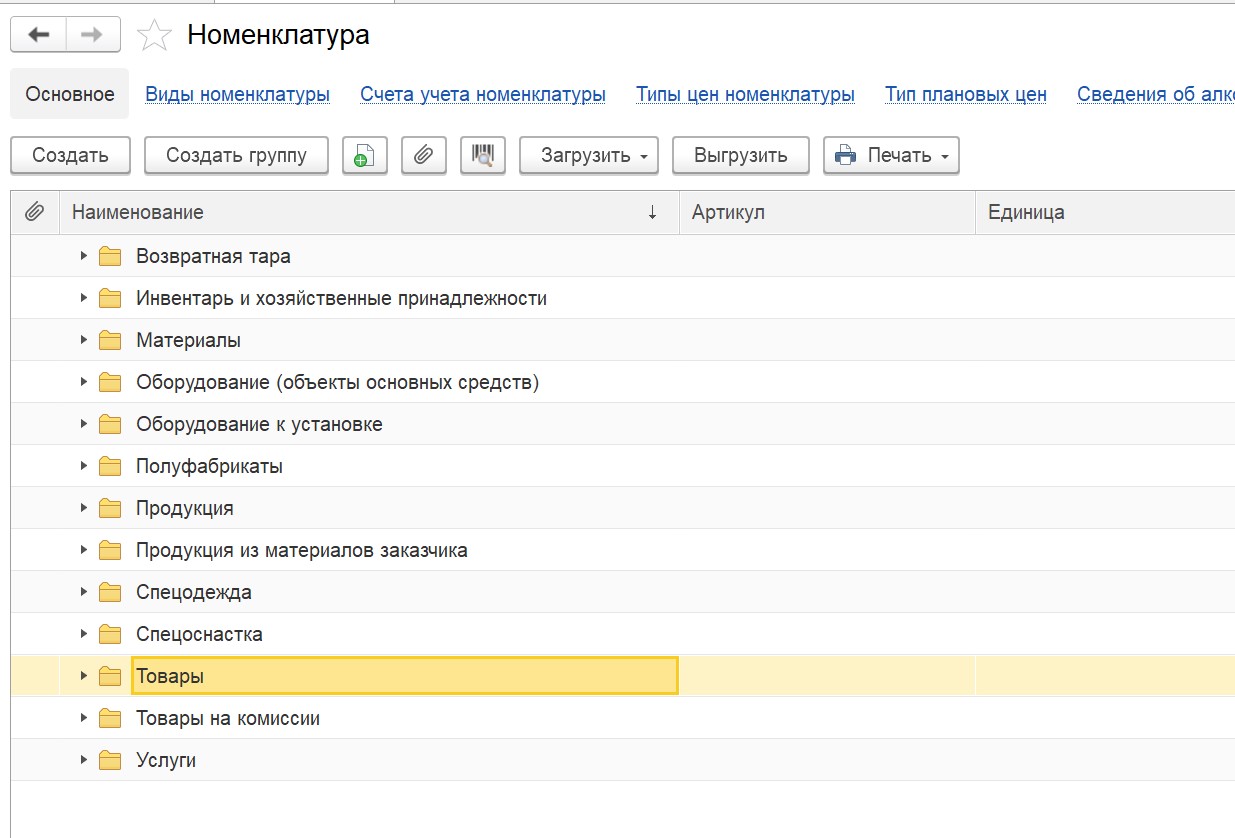
Task: Select Инвентарь и хозяйственные принадлежности row
Action: point(623,298)
